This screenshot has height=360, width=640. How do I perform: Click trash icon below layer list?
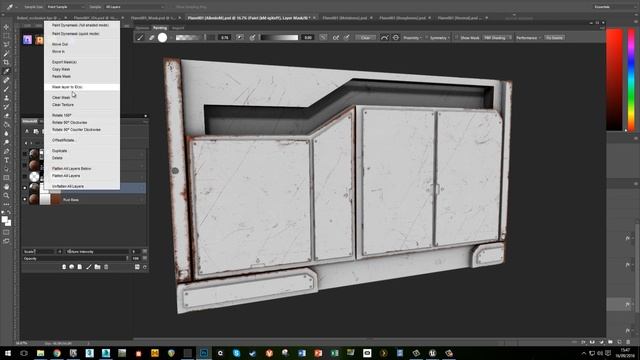click(106, 267)
